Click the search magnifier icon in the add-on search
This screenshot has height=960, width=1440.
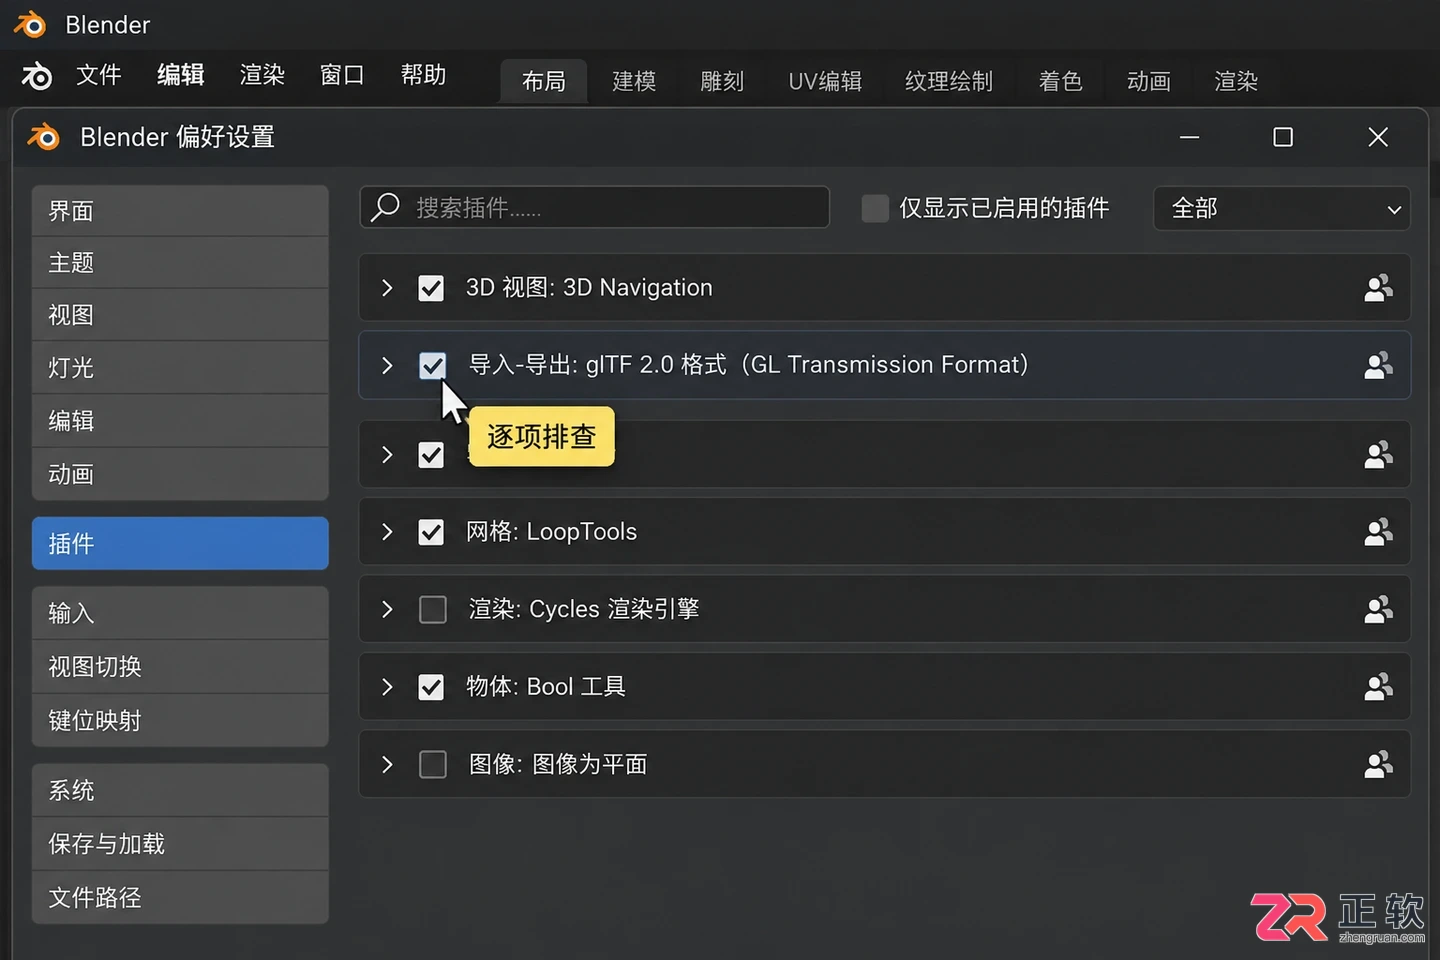385,207
